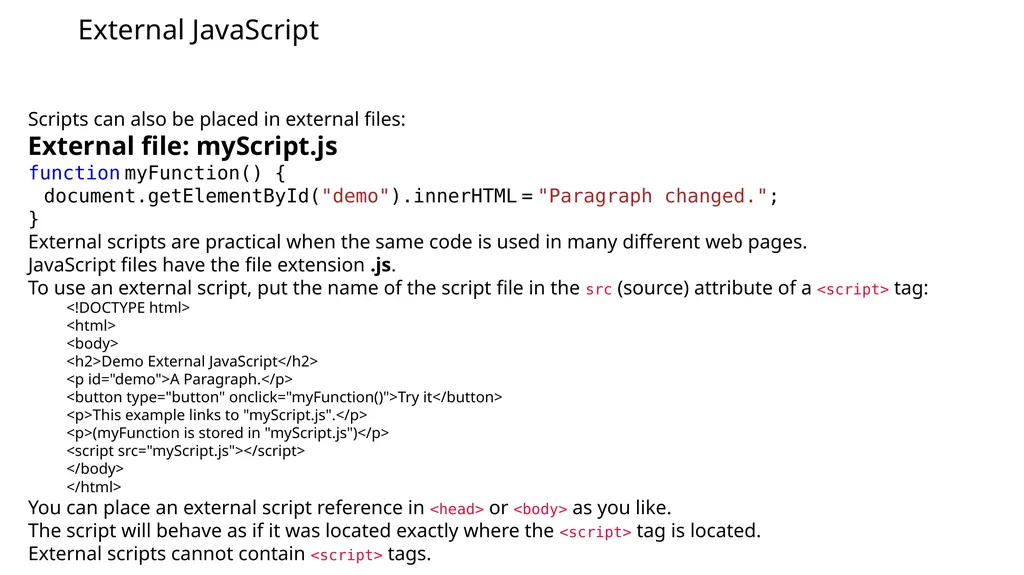Click the script src="myScript.js" line
The height and width of the screenshot is (575, 1024).
tap(185, 451)
